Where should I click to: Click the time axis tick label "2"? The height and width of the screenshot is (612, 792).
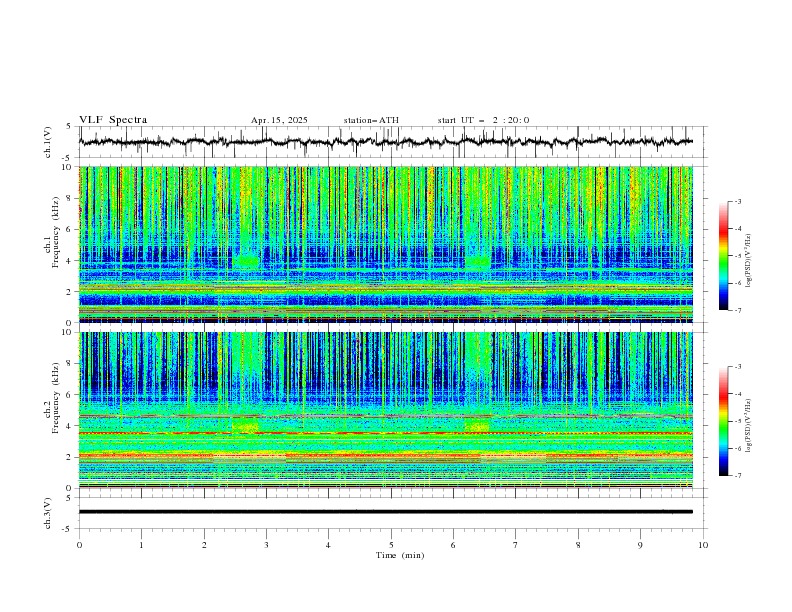point(204,545)
